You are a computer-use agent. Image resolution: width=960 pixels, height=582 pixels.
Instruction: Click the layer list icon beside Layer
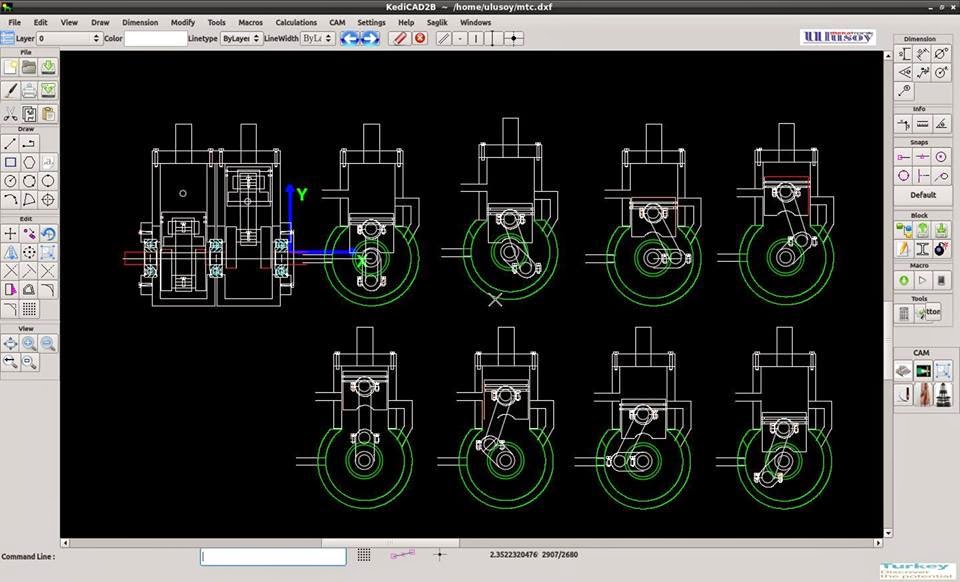point(7,38)
